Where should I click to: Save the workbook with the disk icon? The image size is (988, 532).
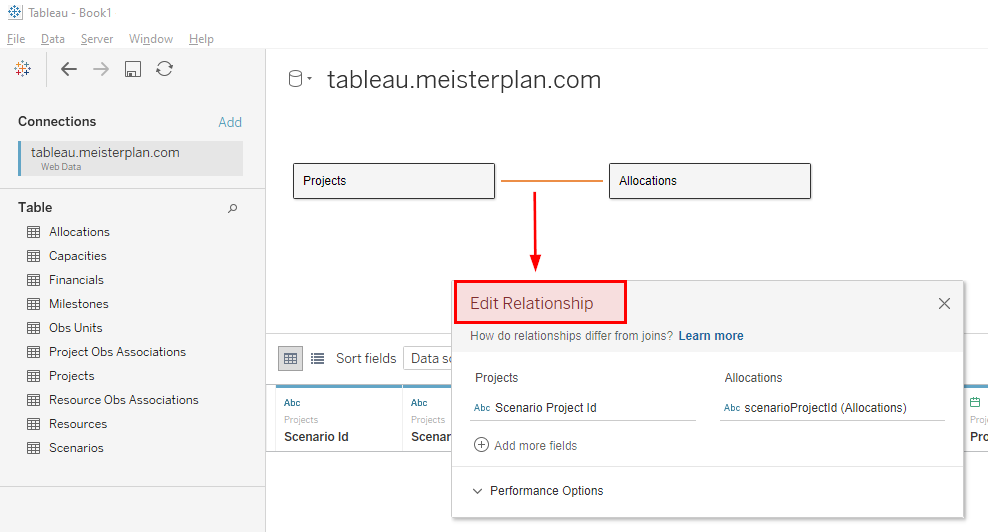[132, 69]
